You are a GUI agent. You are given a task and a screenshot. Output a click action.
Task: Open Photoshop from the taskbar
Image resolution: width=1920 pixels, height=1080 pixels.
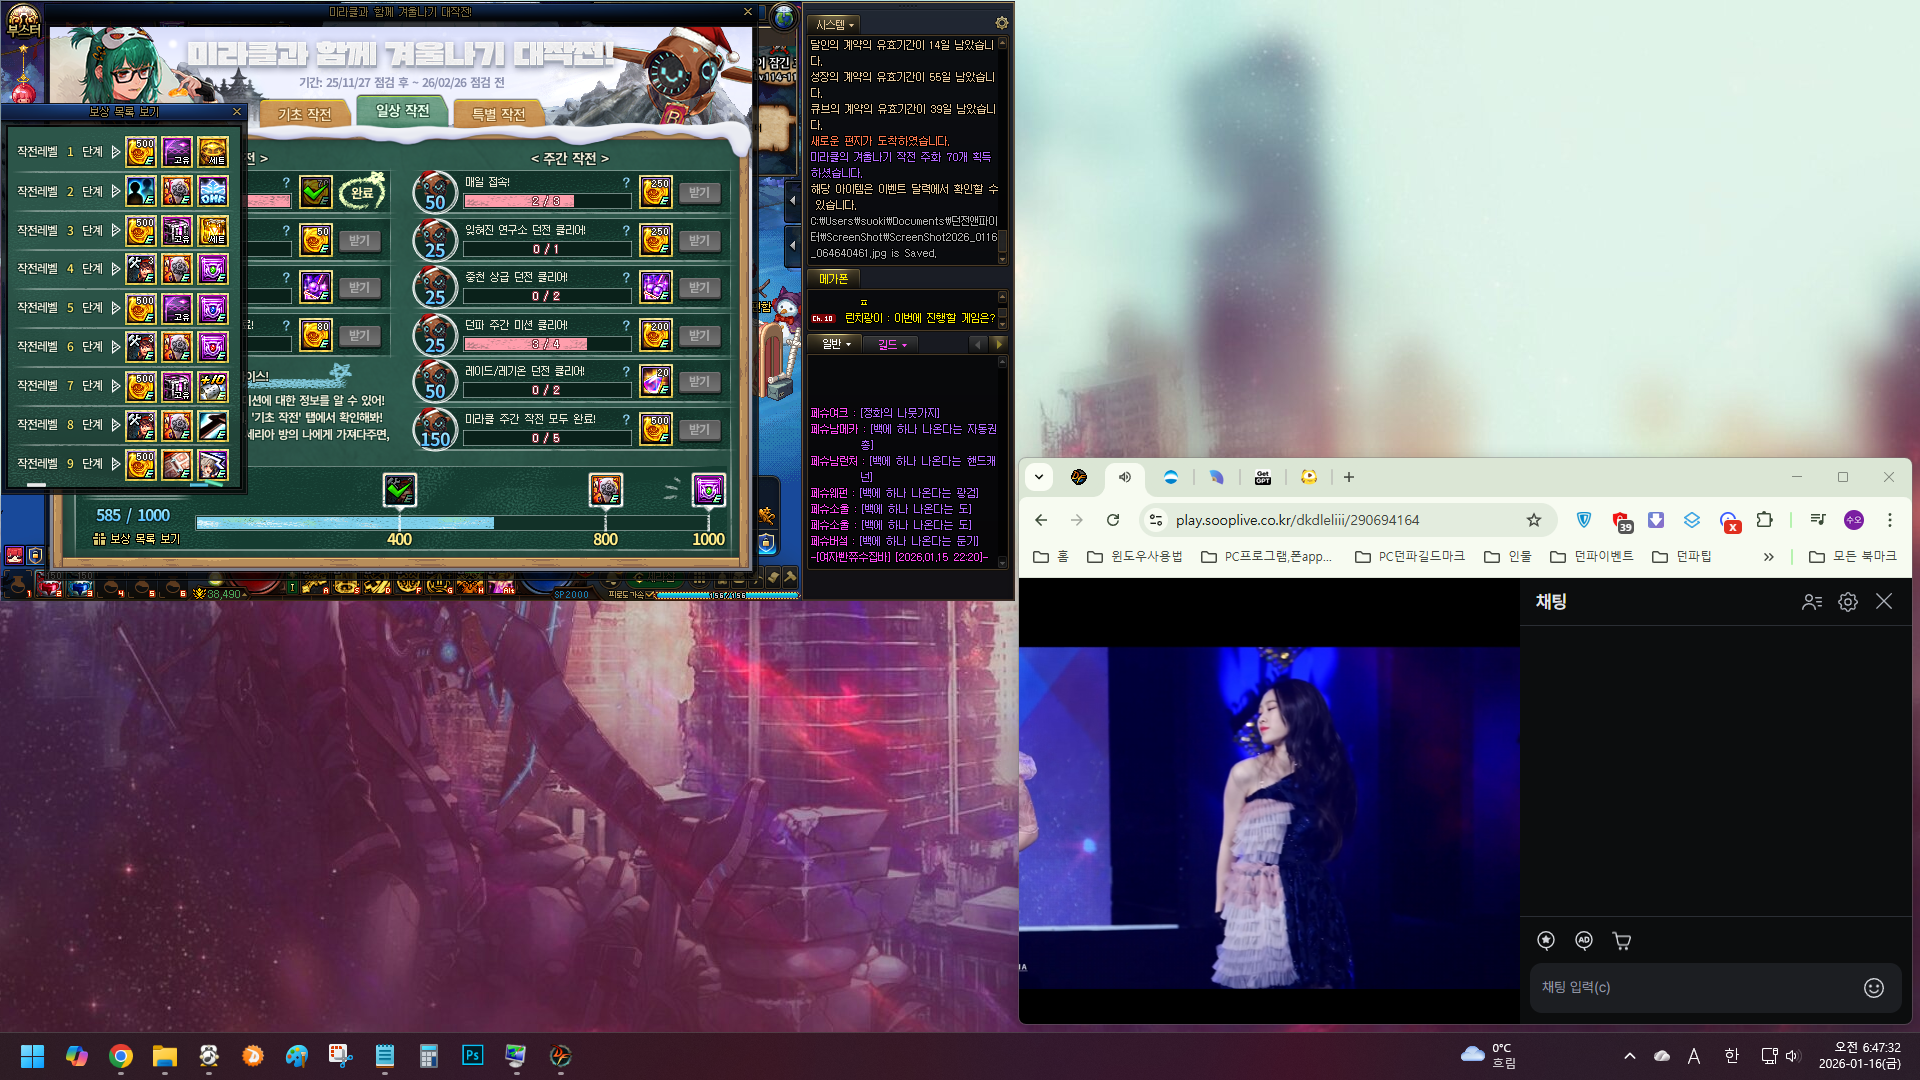(472, 1056)
